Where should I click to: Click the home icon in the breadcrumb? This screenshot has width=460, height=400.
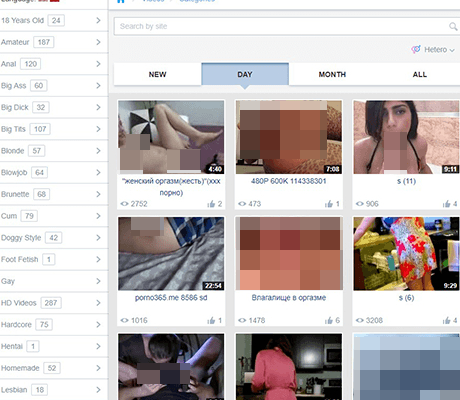[x=121, y=1]
